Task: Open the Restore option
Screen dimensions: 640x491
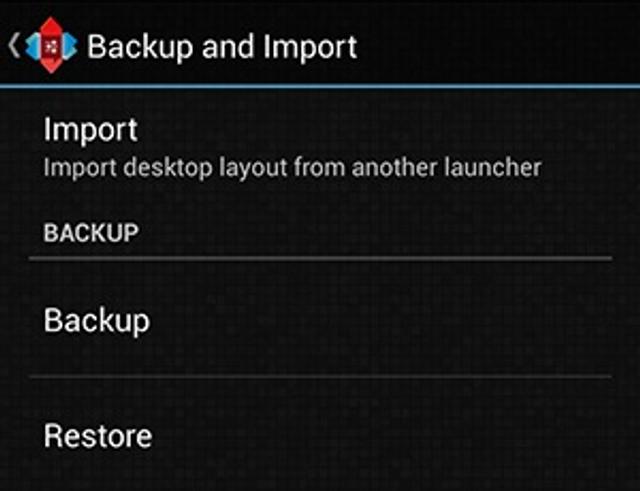Action: (97, 436)
